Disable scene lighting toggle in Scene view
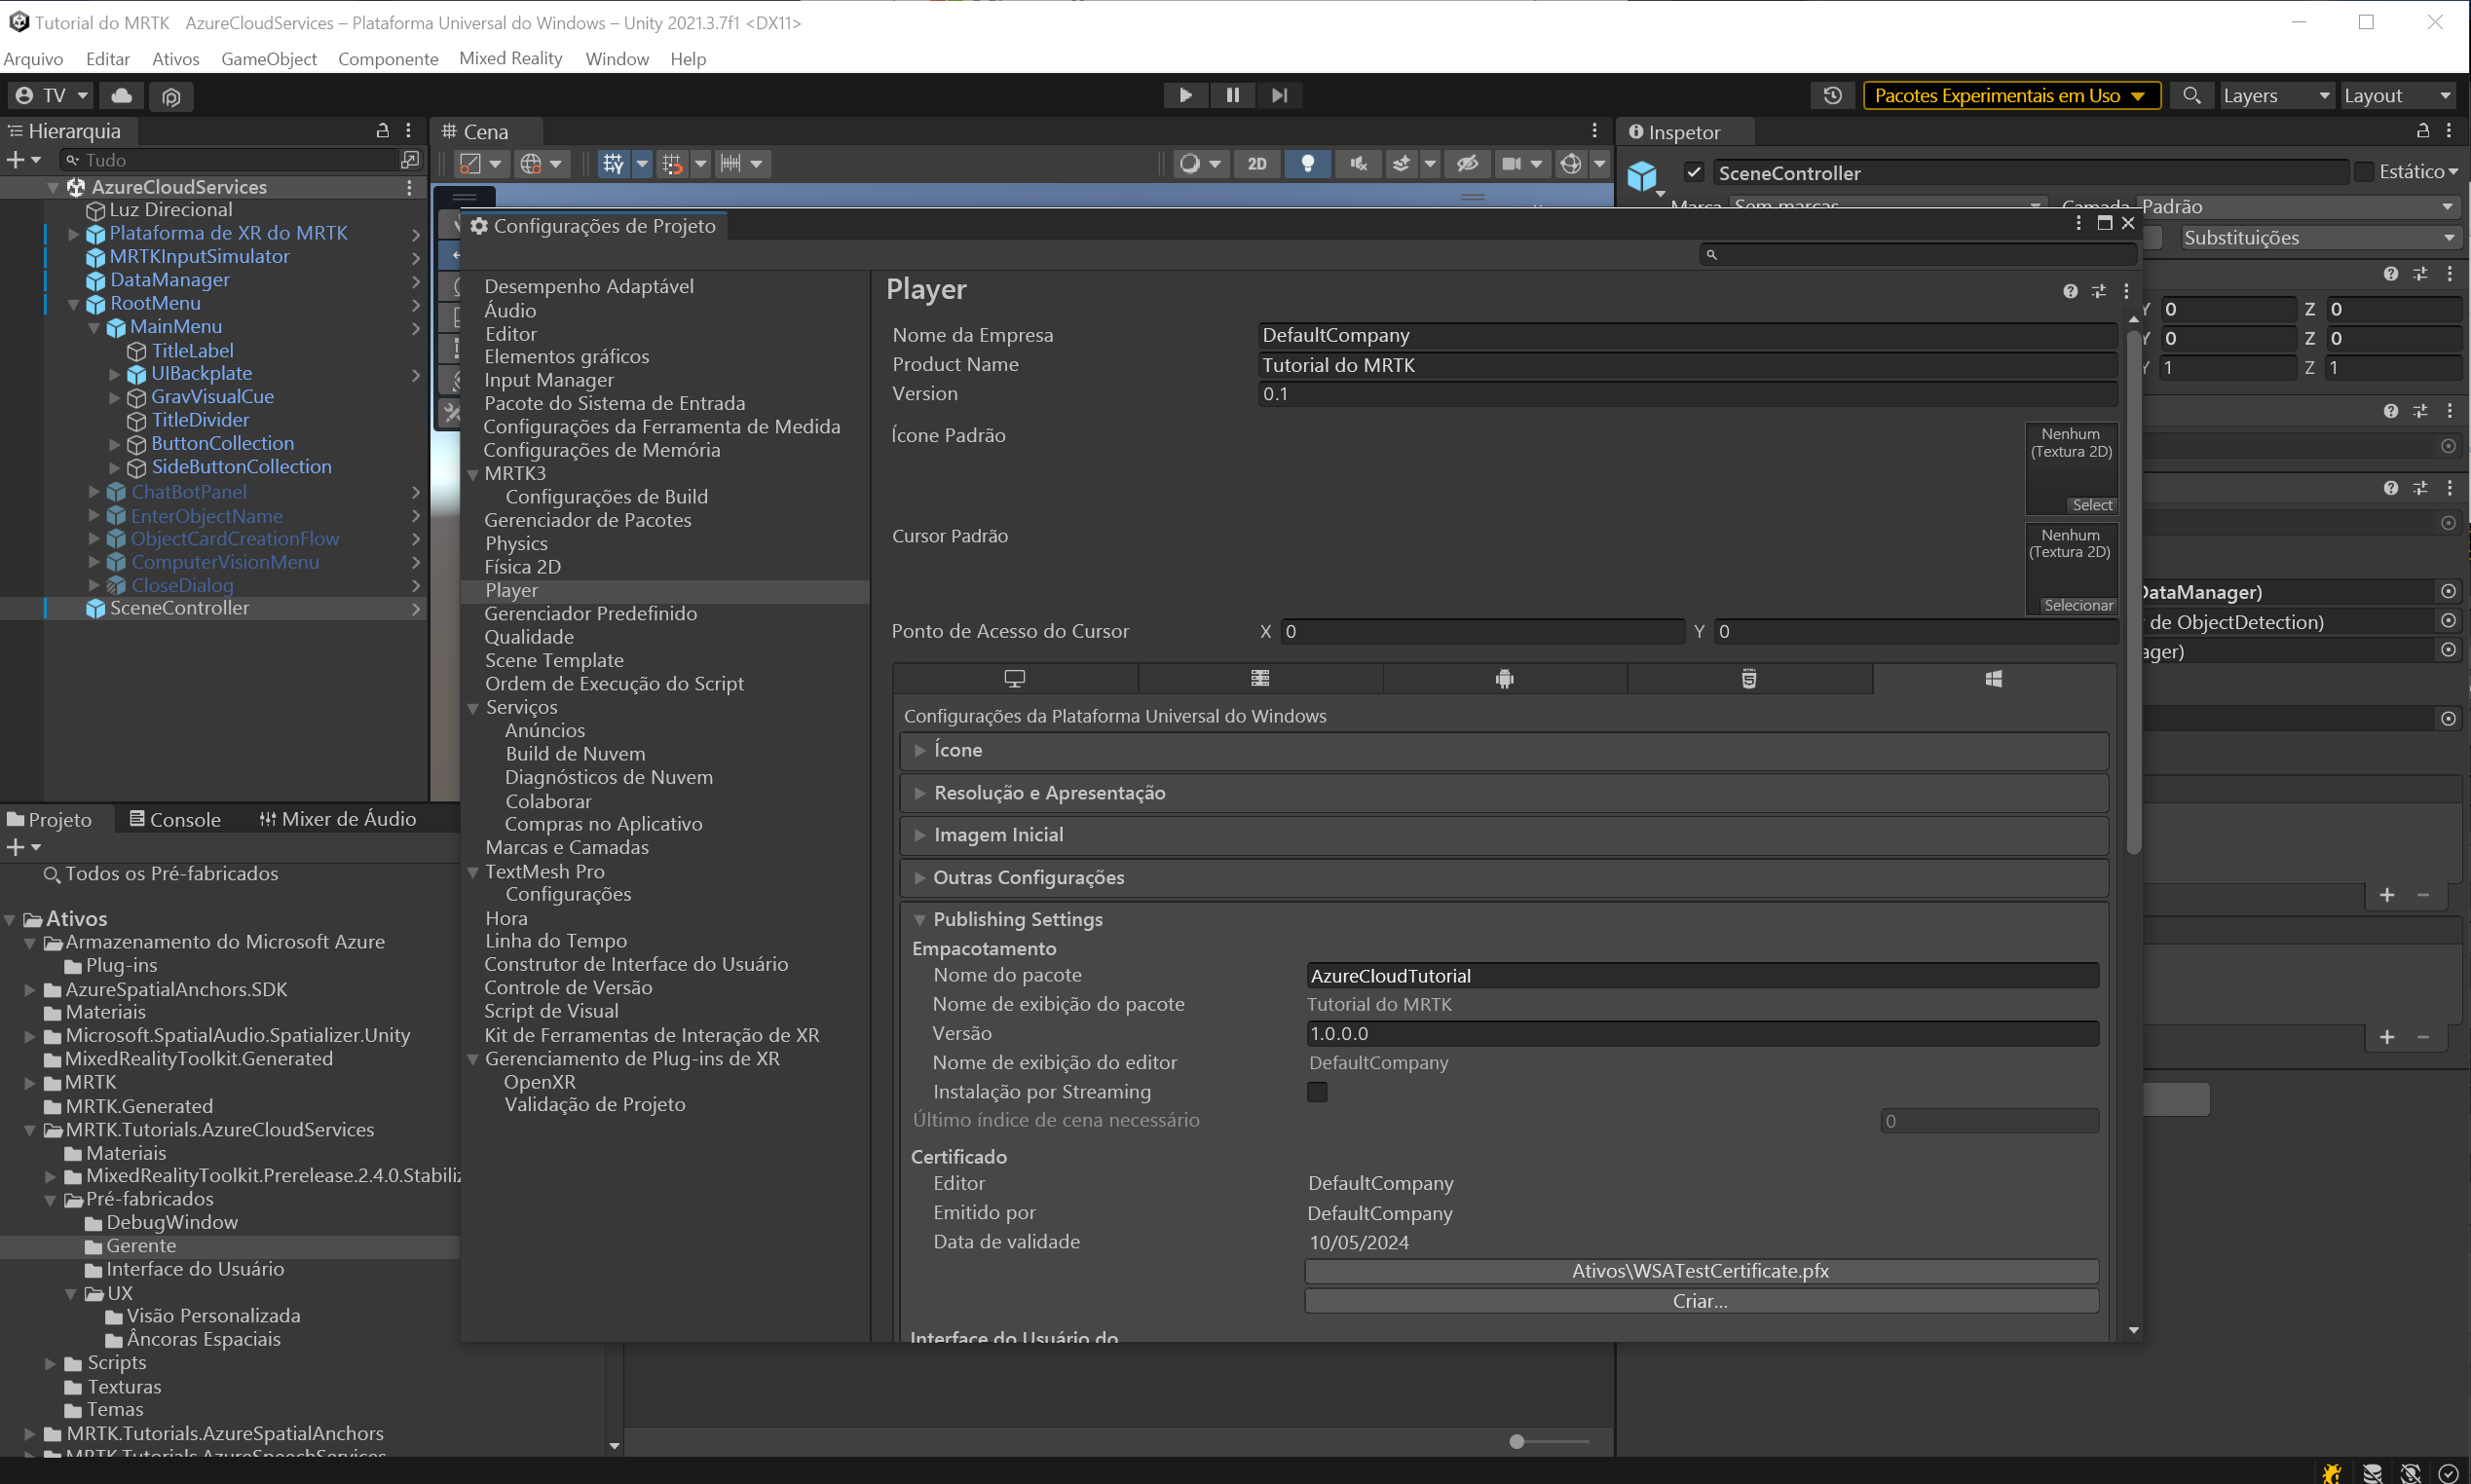The width and height of the screenshot is (2471, 1484). (1308, 163)
